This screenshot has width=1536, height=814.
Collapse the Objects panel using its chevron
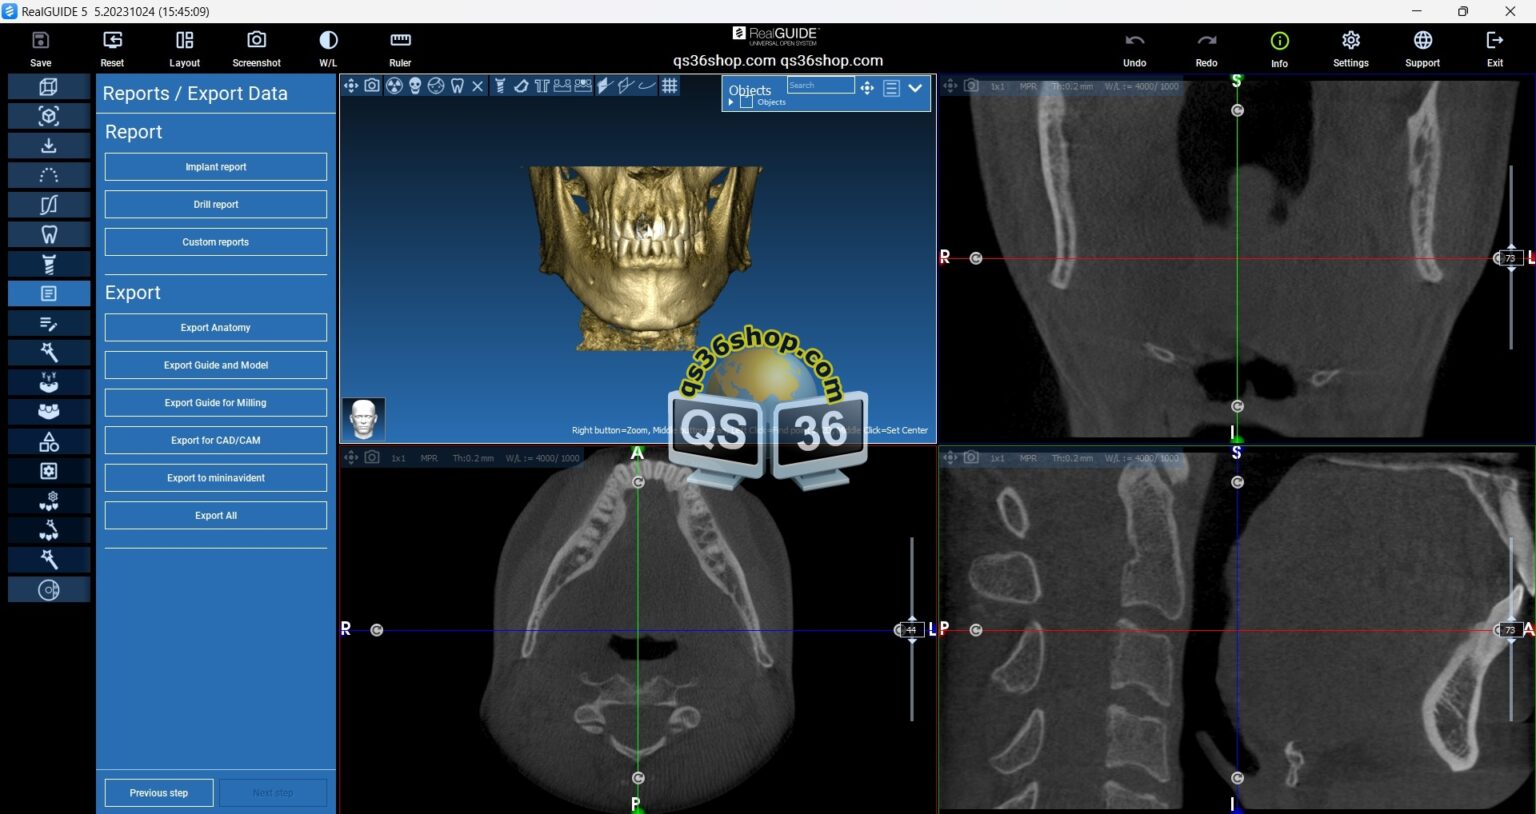tap(914, 89)
